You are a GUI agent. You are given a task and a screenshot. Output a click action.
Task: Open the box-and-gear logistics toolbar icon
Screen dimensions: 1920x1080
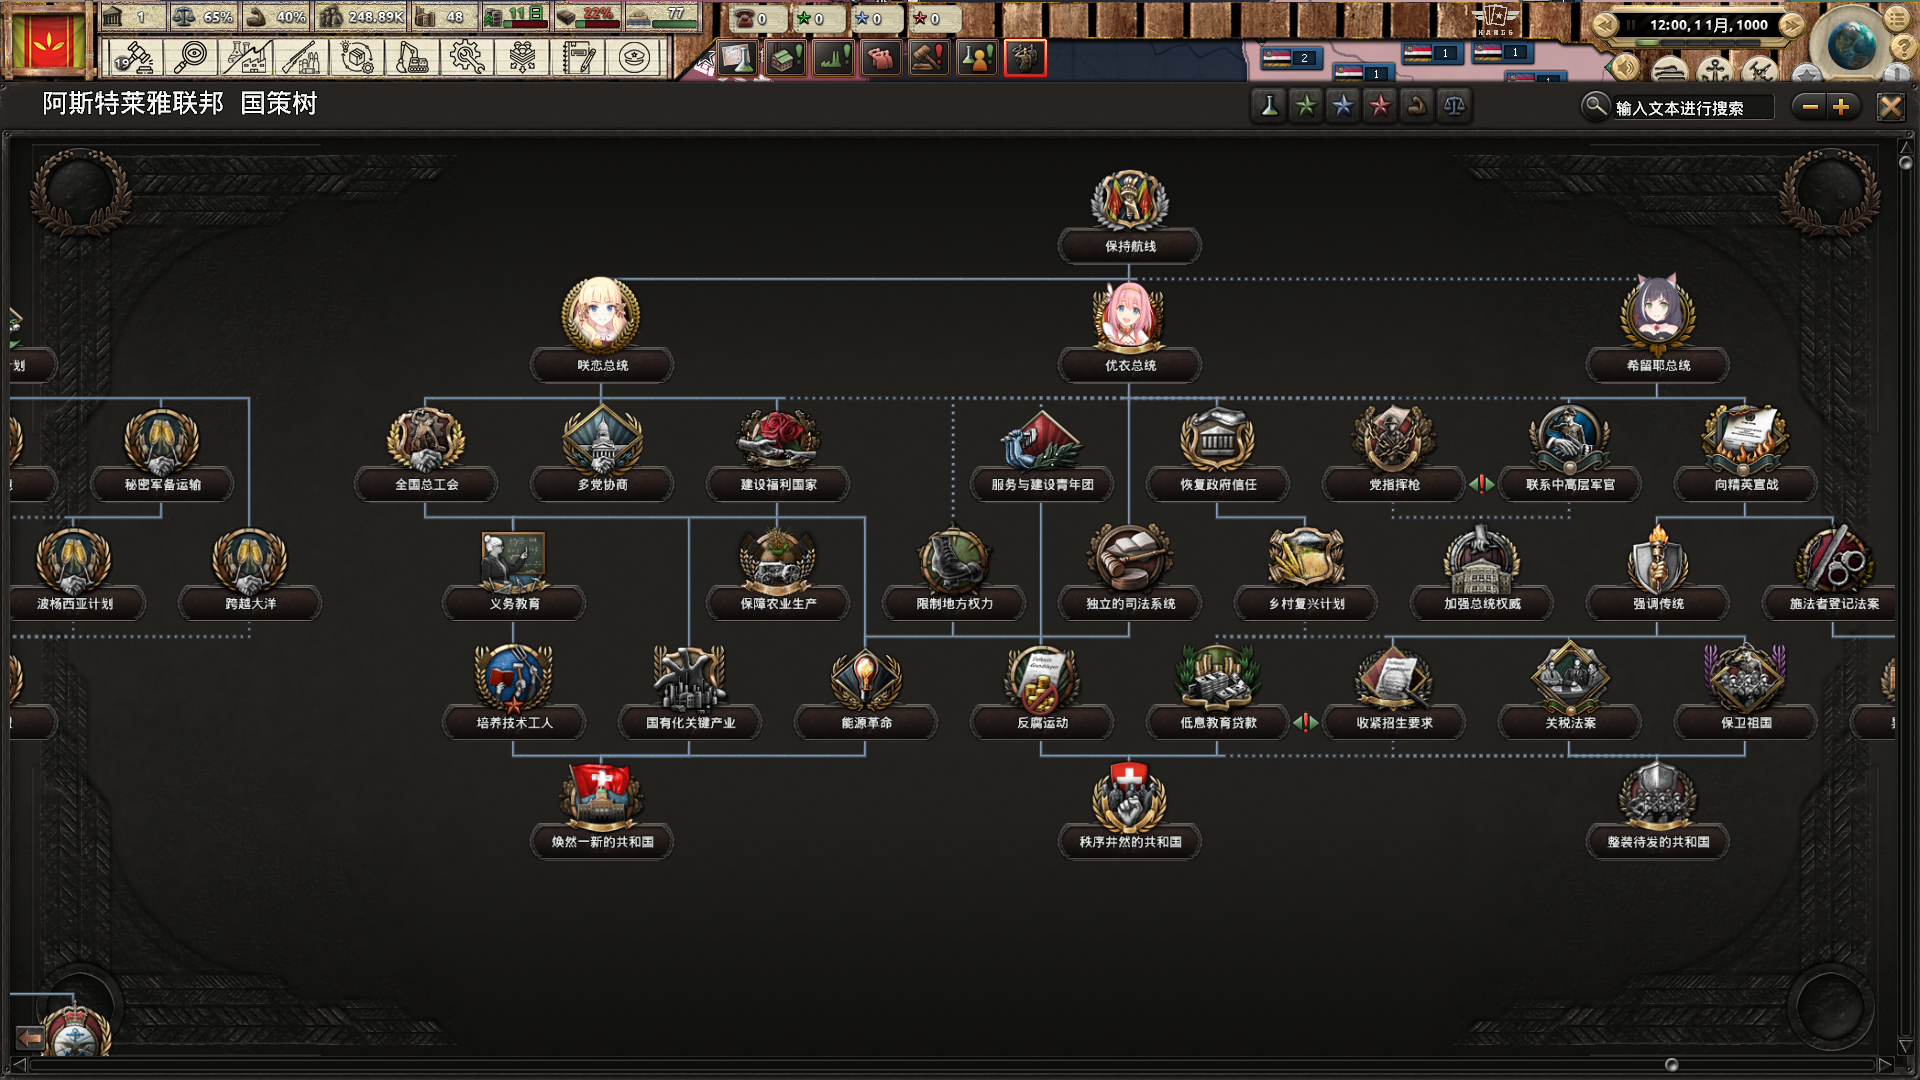click(357, 58)
